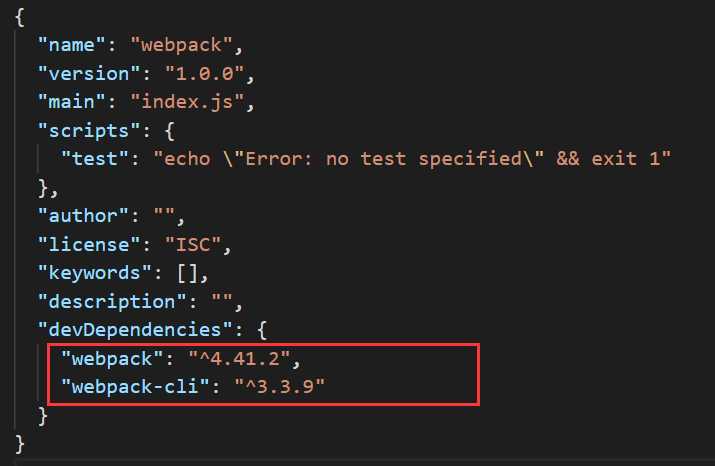
Task: Click the "webpack-cli" dependency key
Action: (x=135, y=387)
